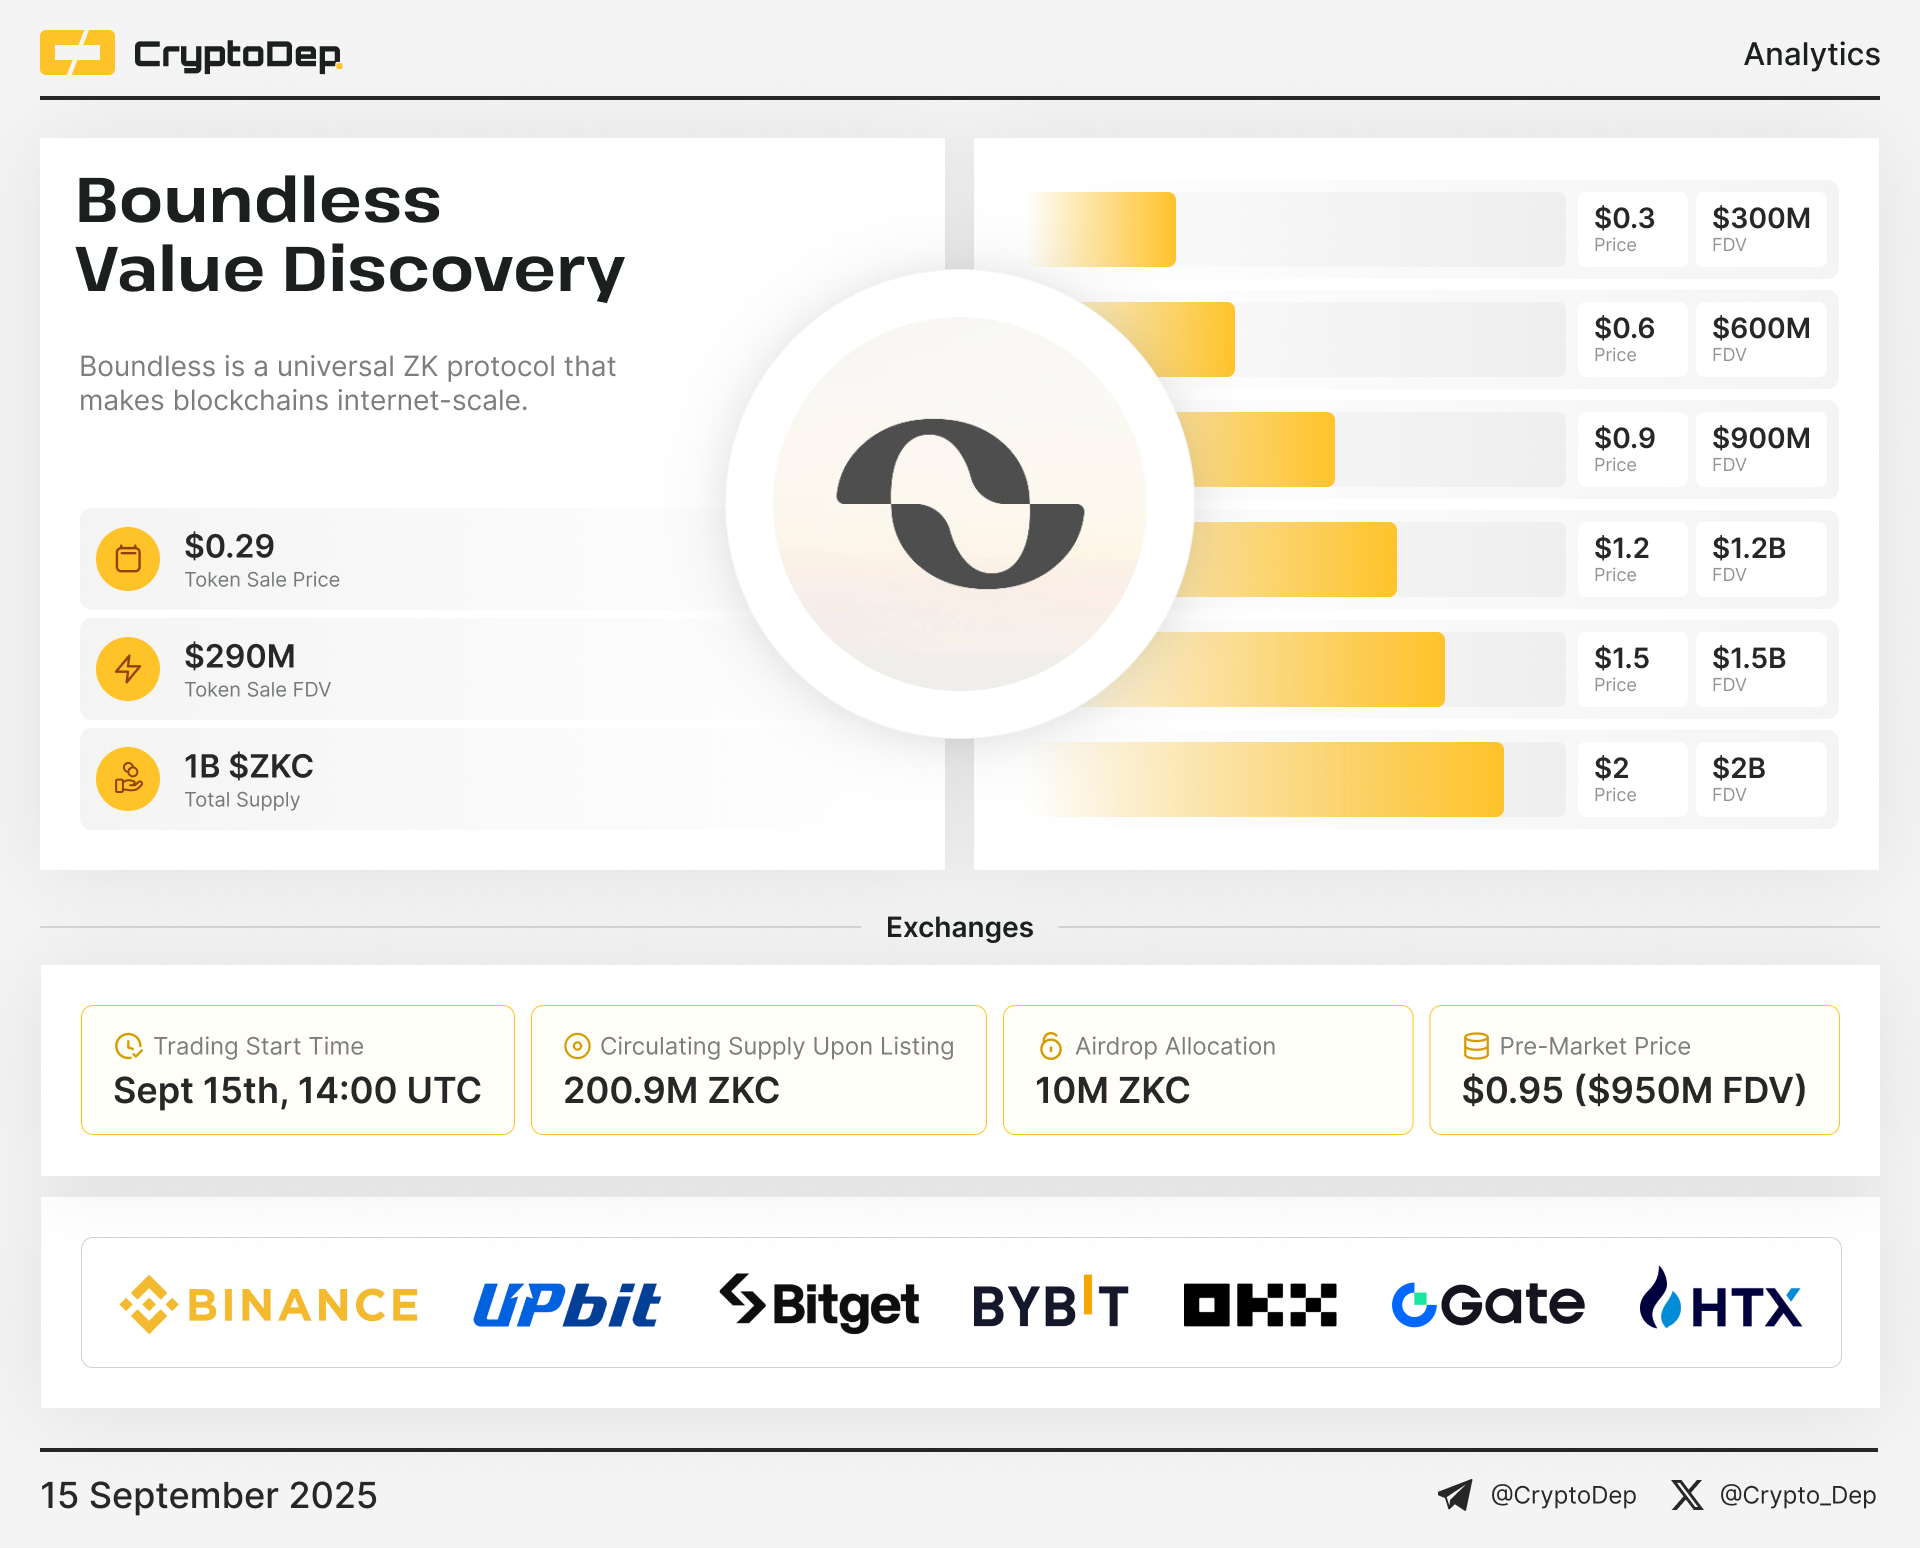Click the $0.29 Token Sale Price value
The image size is (1920, 1548).
(x=229, y=546)
